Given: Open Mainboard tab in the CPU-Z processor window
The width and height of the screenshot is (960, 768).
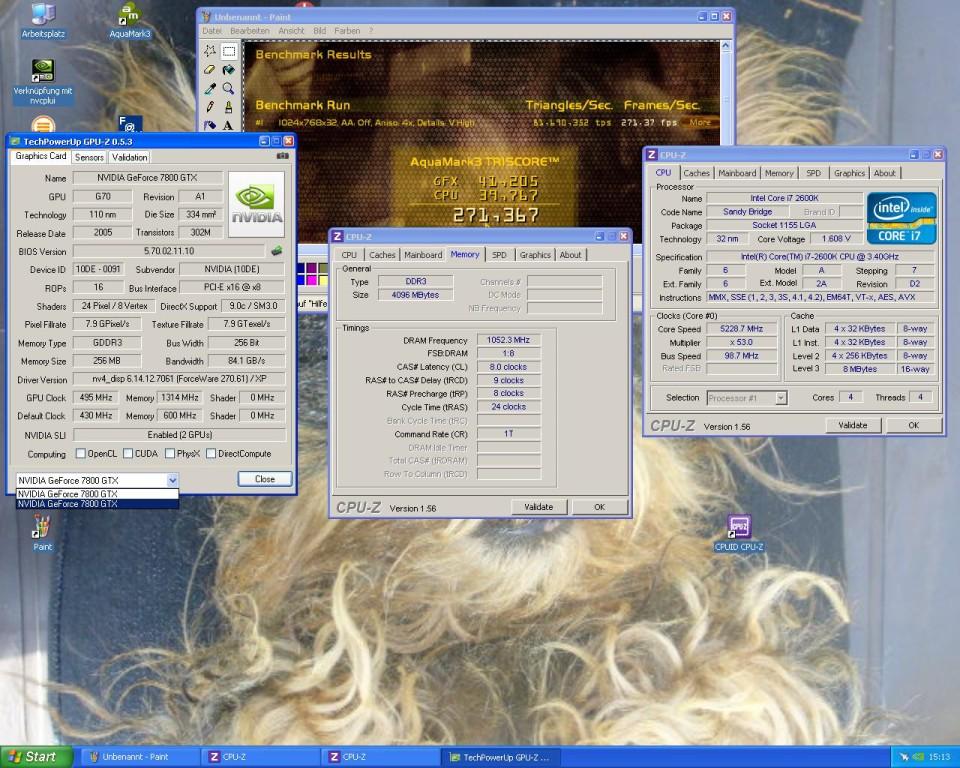Looking at the screenshot, I should click(737, 173).
